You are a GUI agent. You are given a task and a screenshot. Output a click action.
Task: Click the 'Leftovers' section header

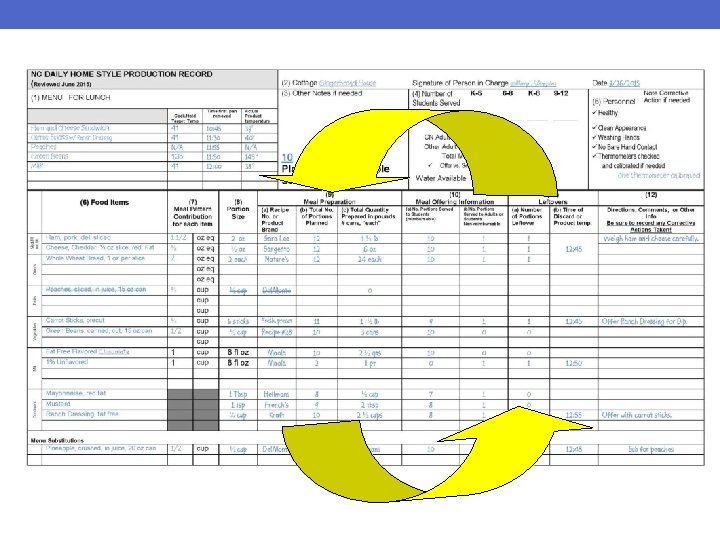click(553, 202)
